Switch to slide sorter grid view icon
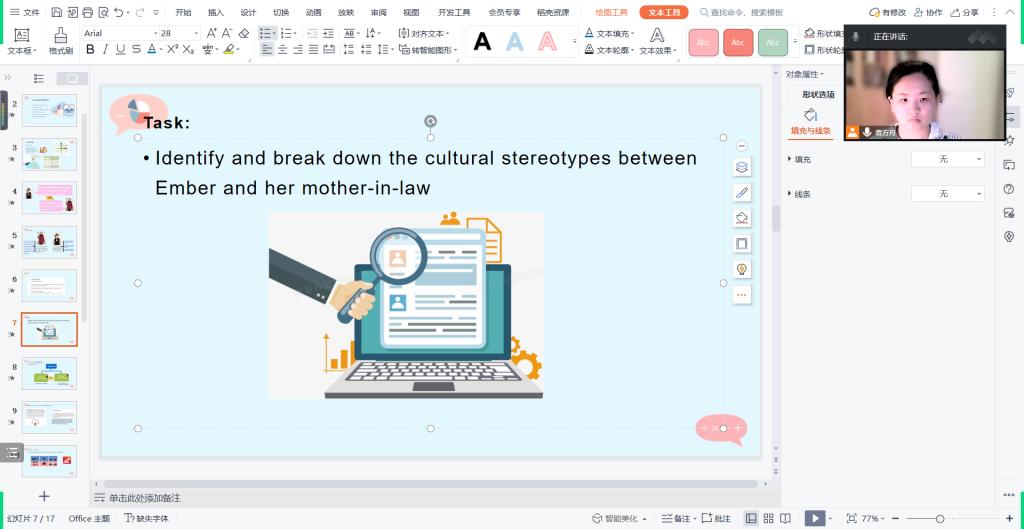This screenshot has height=529, width=1024. [x=768, y=518]
